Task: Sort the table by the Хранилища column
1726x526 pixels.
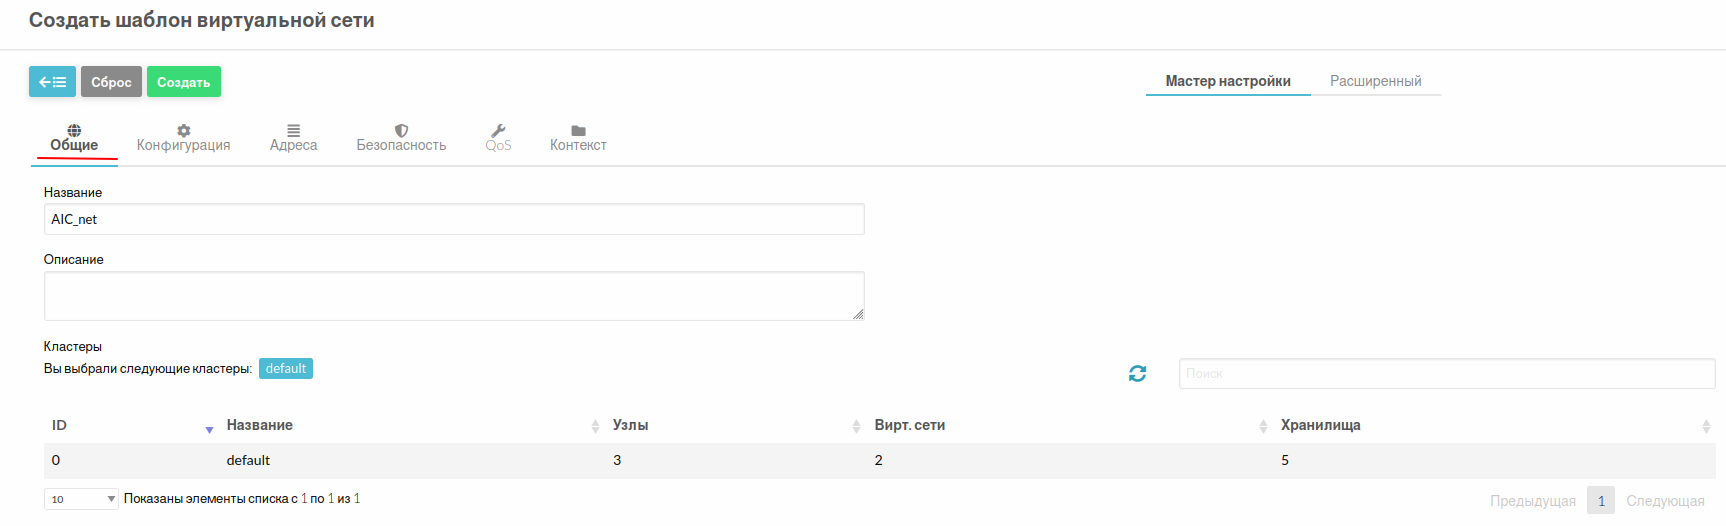Action: pyautogui.click(x=1494, y=426)
